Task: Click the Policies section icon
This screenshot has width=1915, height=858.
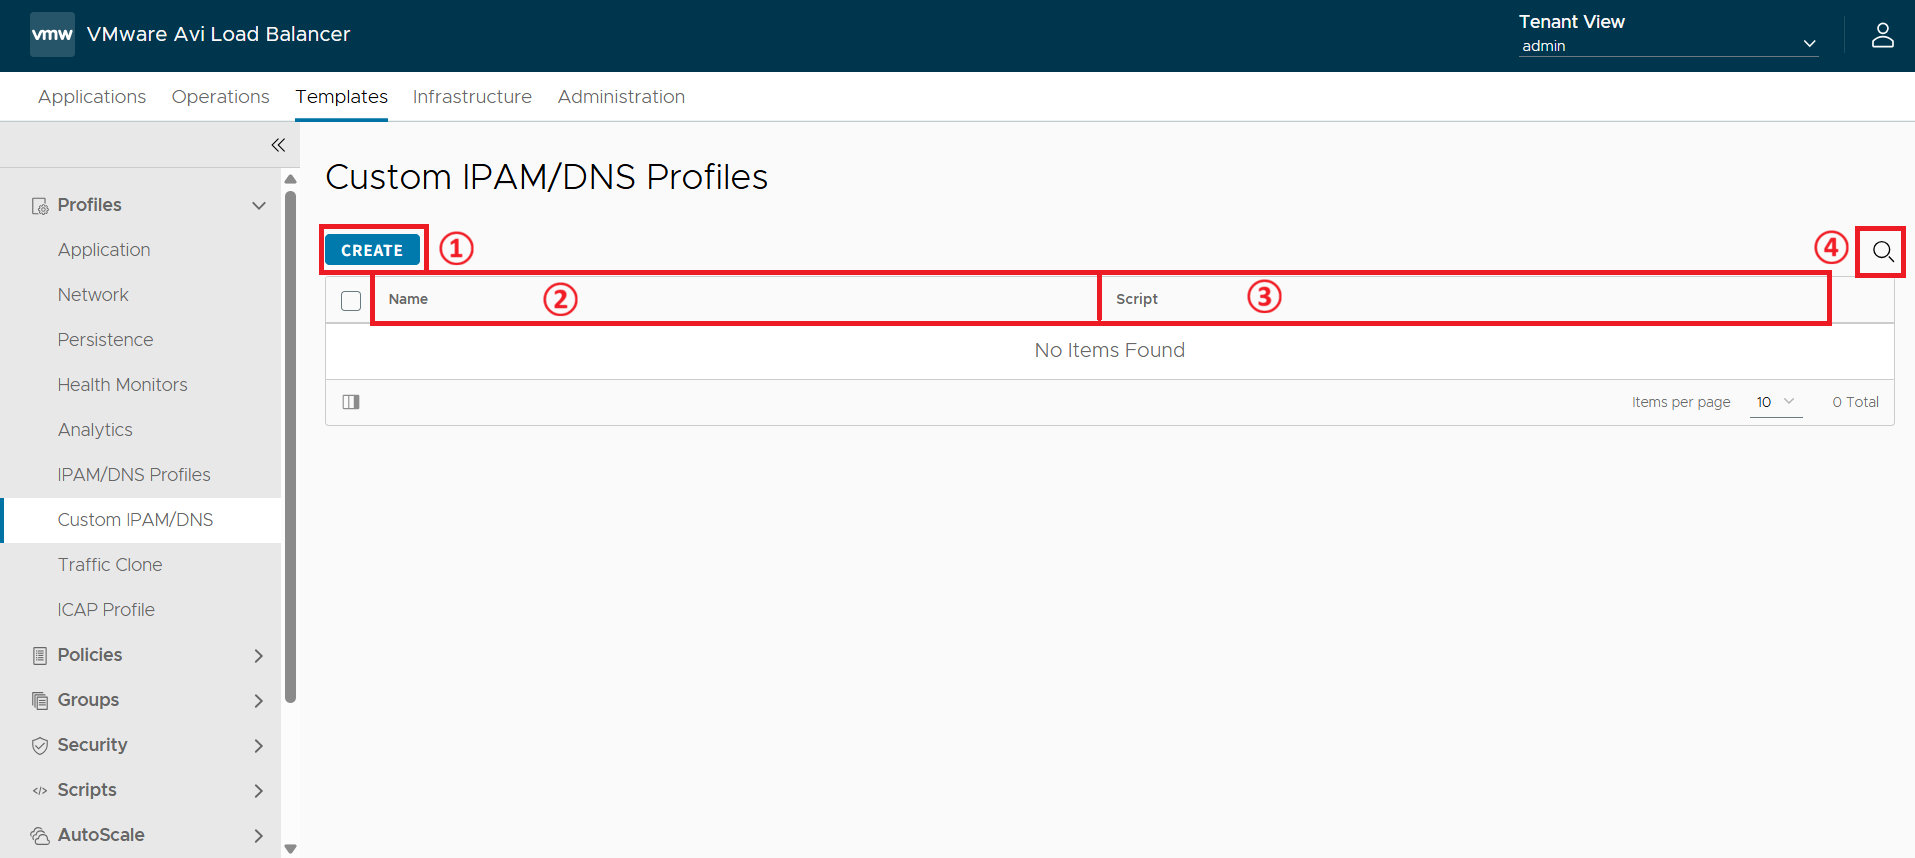Action: coord(40,655)
